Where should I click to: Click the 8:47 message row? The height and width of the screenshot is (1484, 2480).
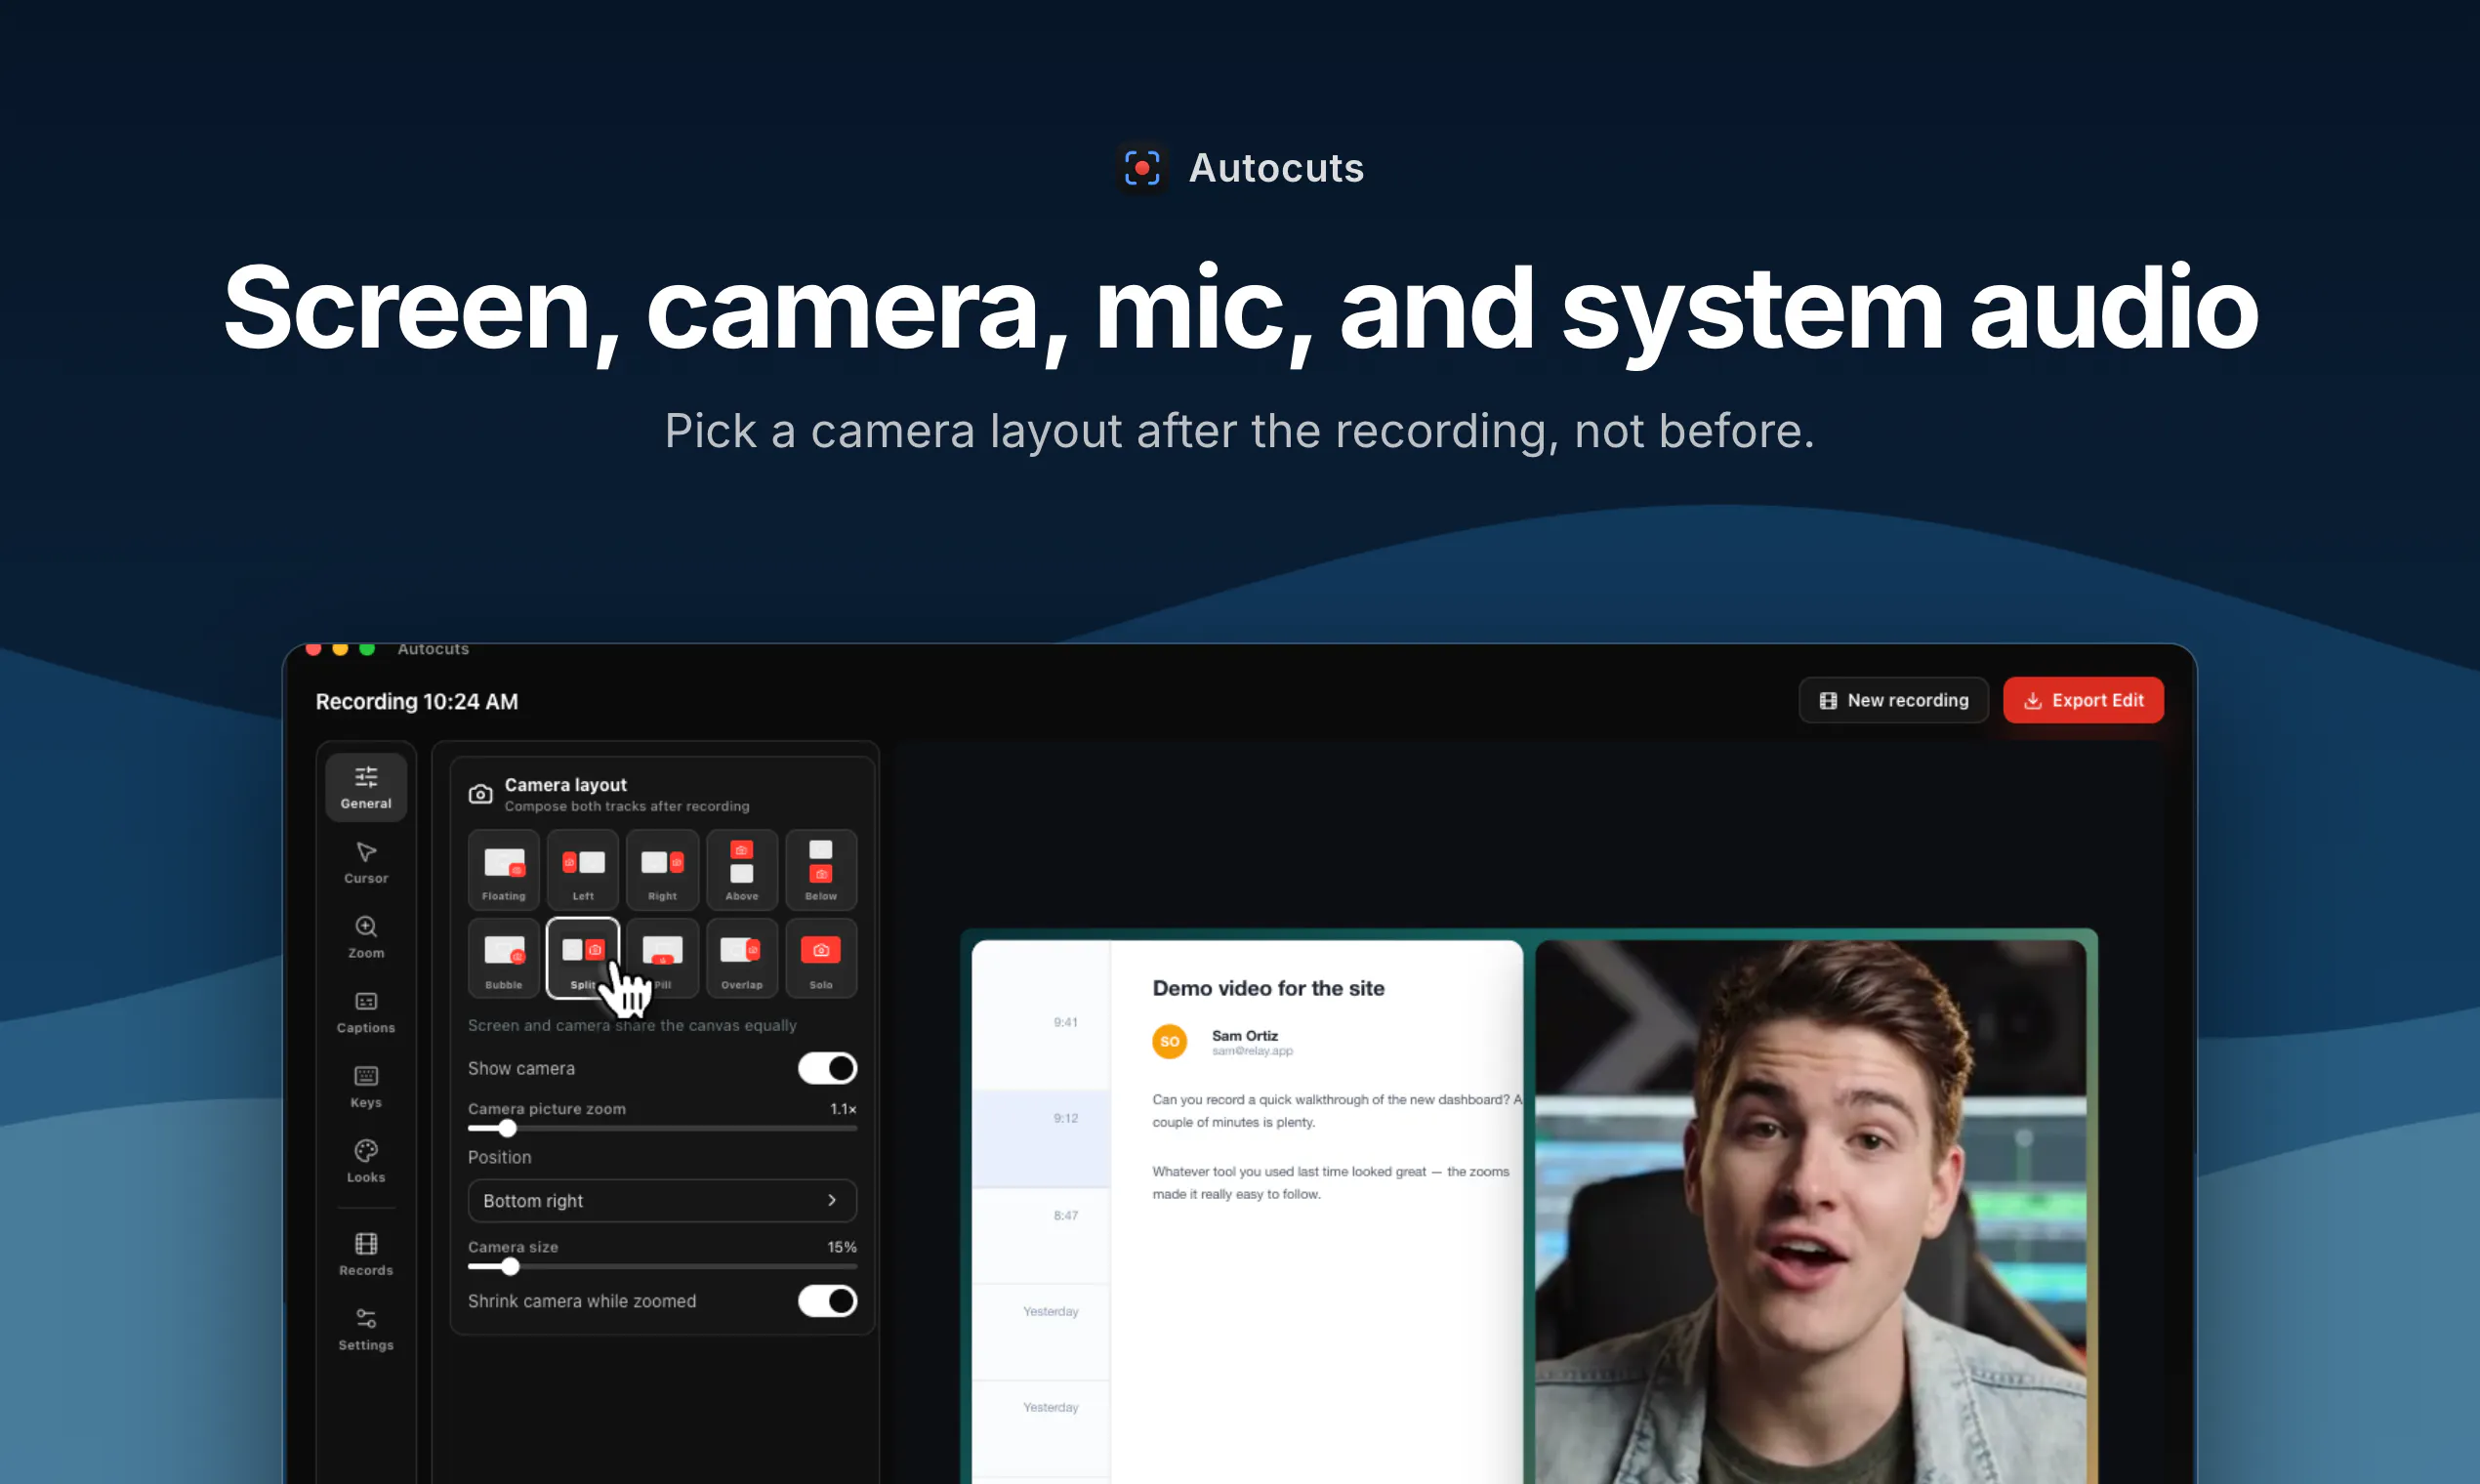[x=1041, y=1235]
